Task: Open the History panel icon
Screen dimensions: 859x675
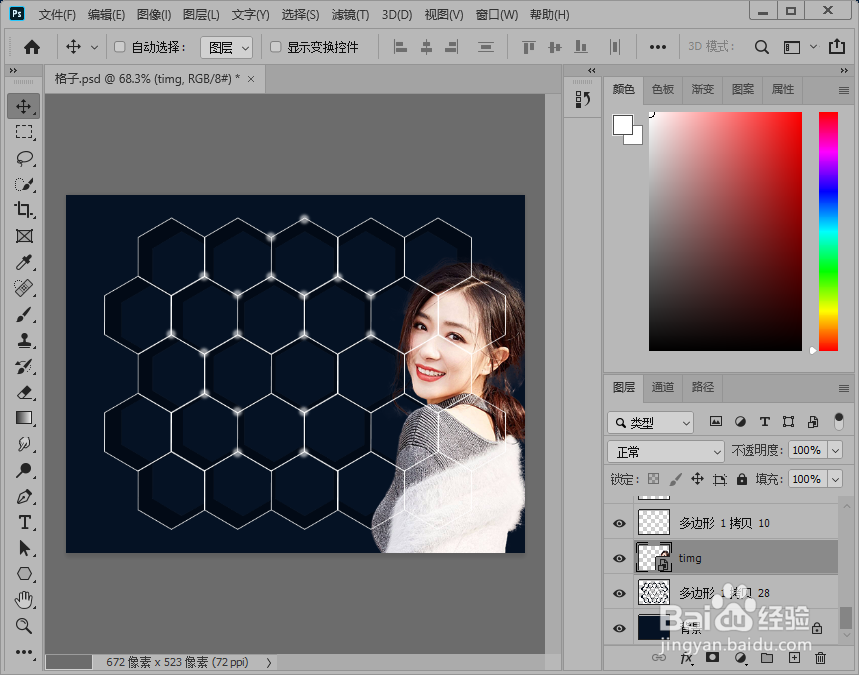Action: coord(582,99)
